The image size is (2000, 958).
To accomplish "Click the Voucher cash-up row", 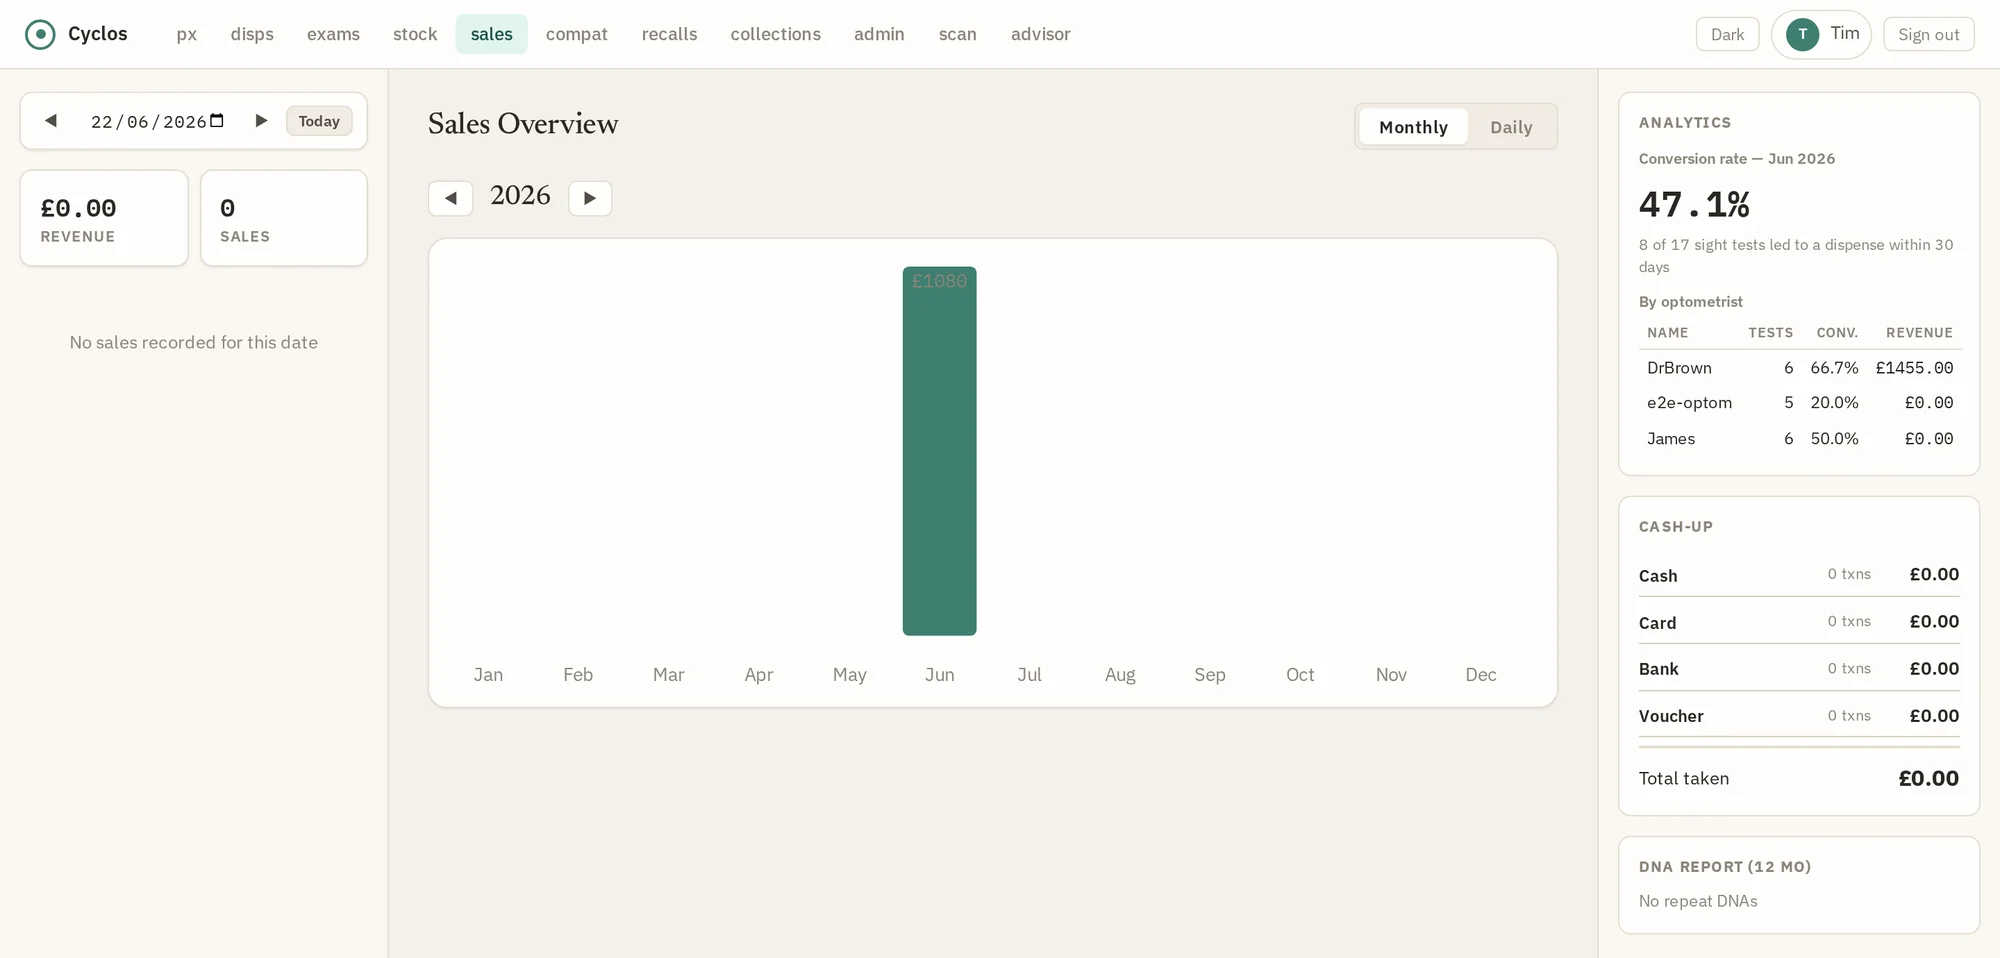I will (1799, 716).
